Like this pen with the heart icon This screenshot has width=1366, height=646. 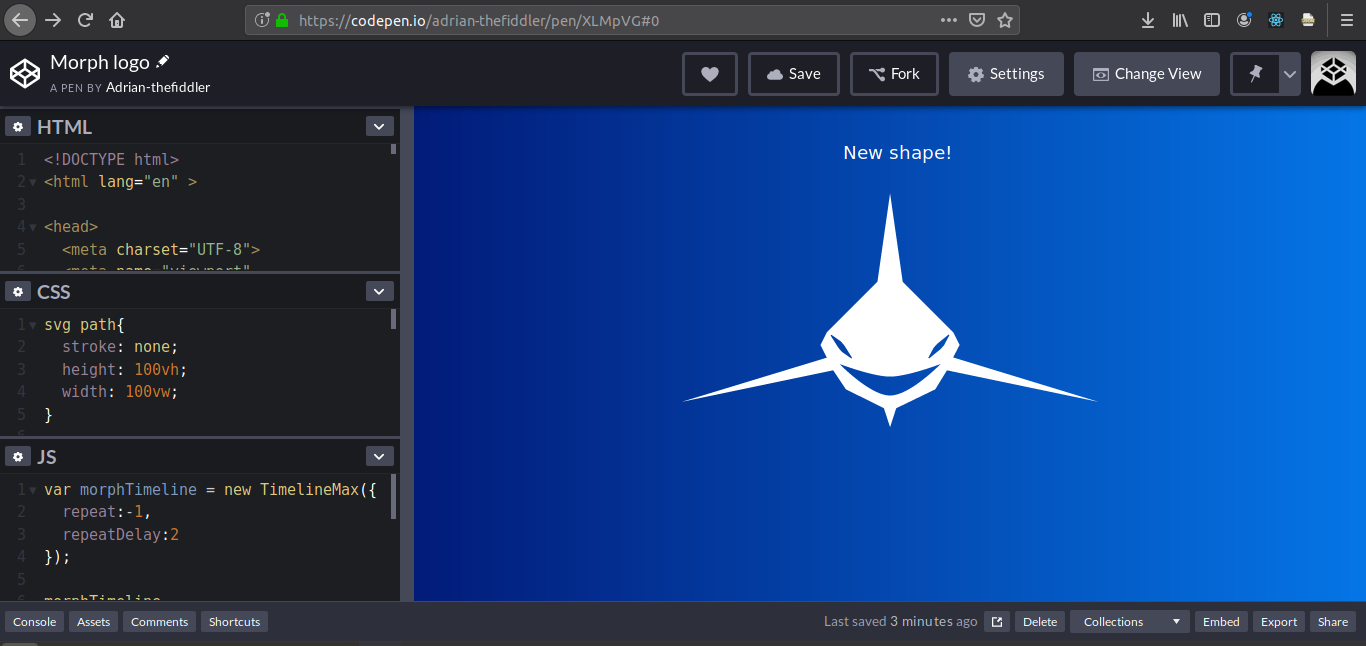point(709,73)
